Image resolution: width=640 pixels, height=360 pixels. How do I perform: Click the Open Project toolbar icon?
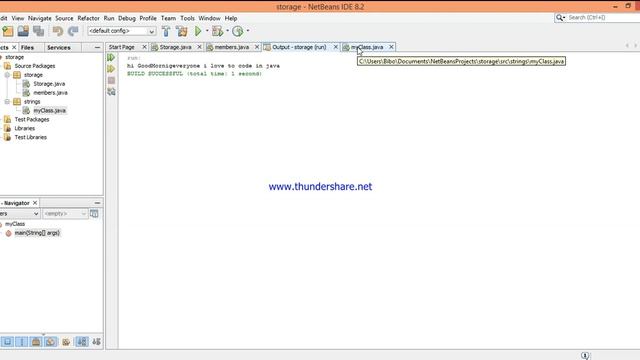[x=23, y=31]
